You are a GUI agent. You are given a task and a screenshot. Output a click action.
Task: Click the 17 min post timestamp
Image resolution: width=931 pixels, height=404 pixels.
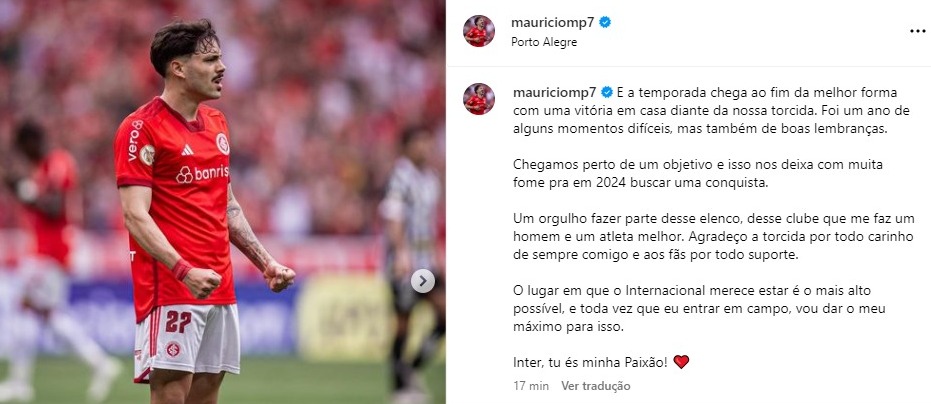coord(531,386)
